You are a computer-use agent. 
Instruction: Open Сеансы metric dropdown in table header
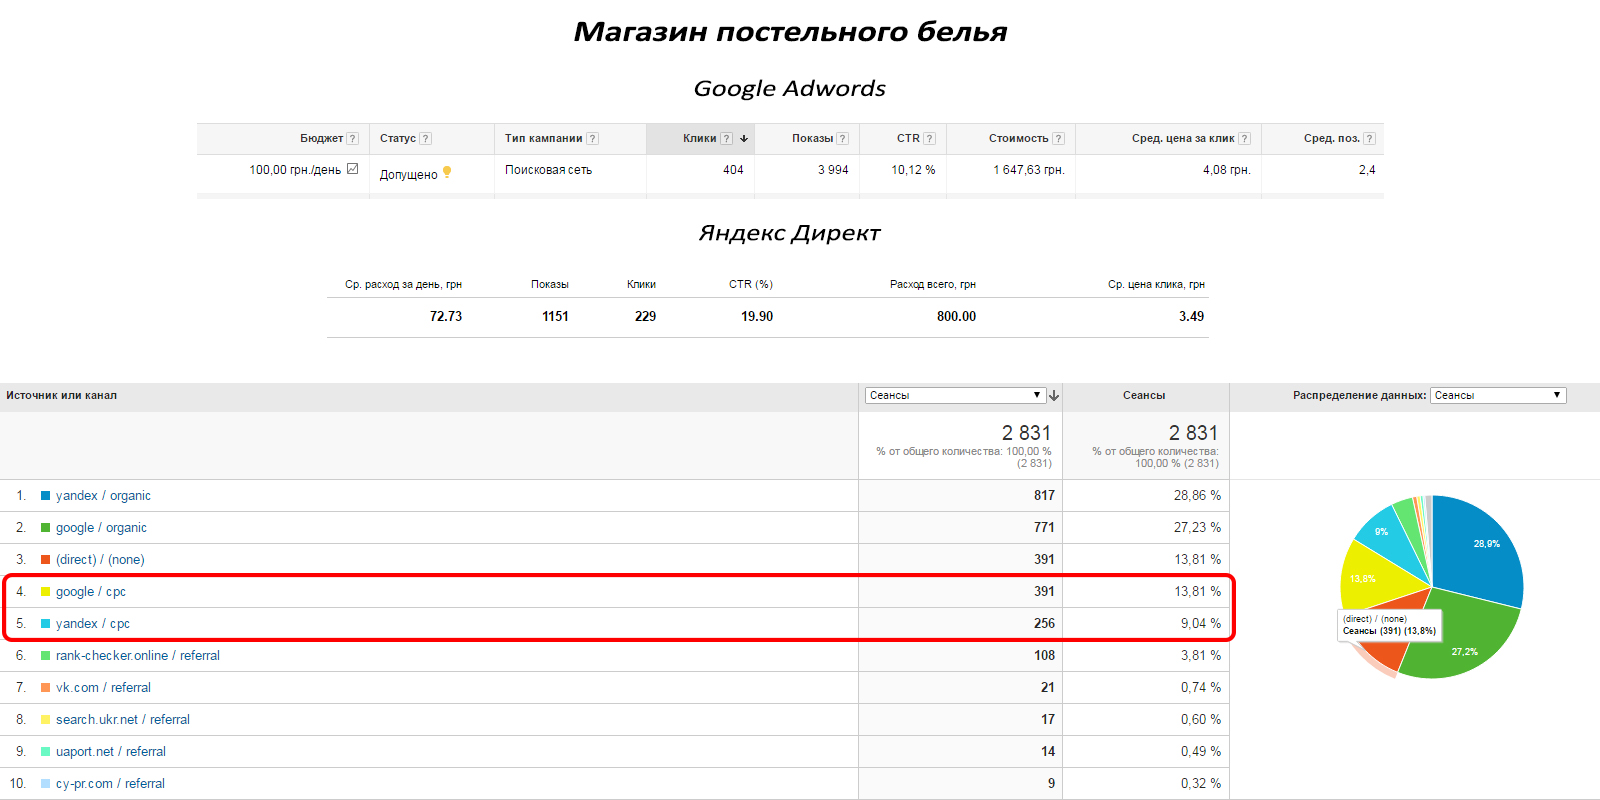coord(955,395)
